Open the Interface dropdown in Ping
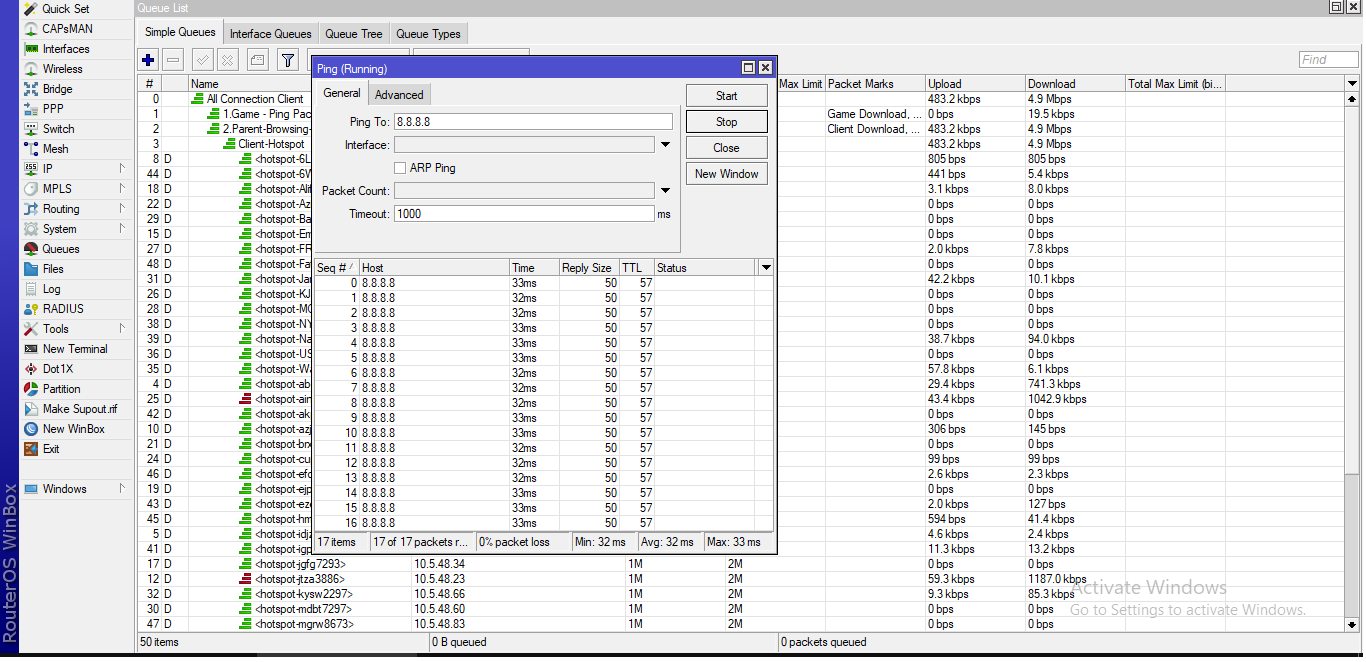 point(665,145)
